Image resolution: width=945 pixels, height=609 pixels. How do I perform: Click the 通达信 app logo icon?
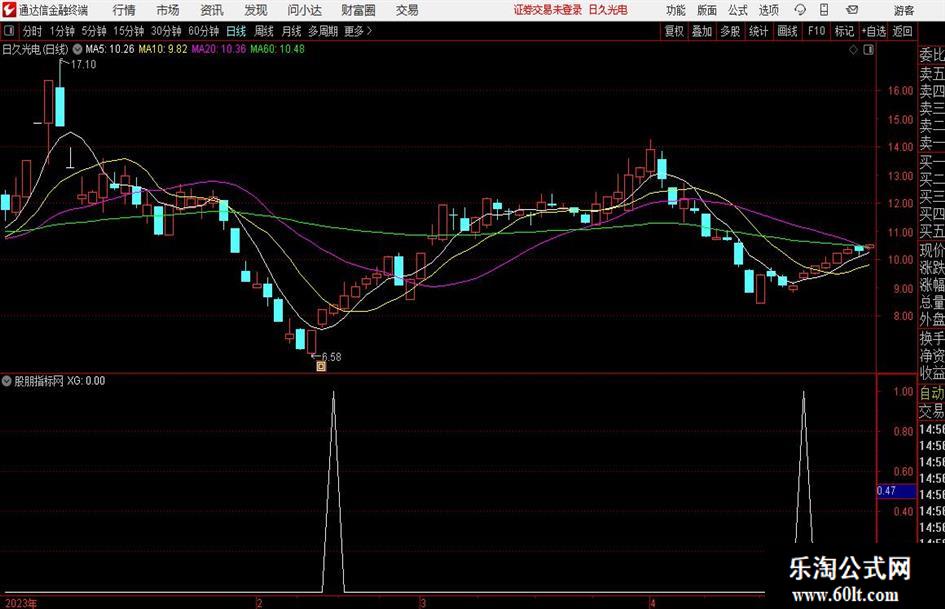[x=8, y=10]
